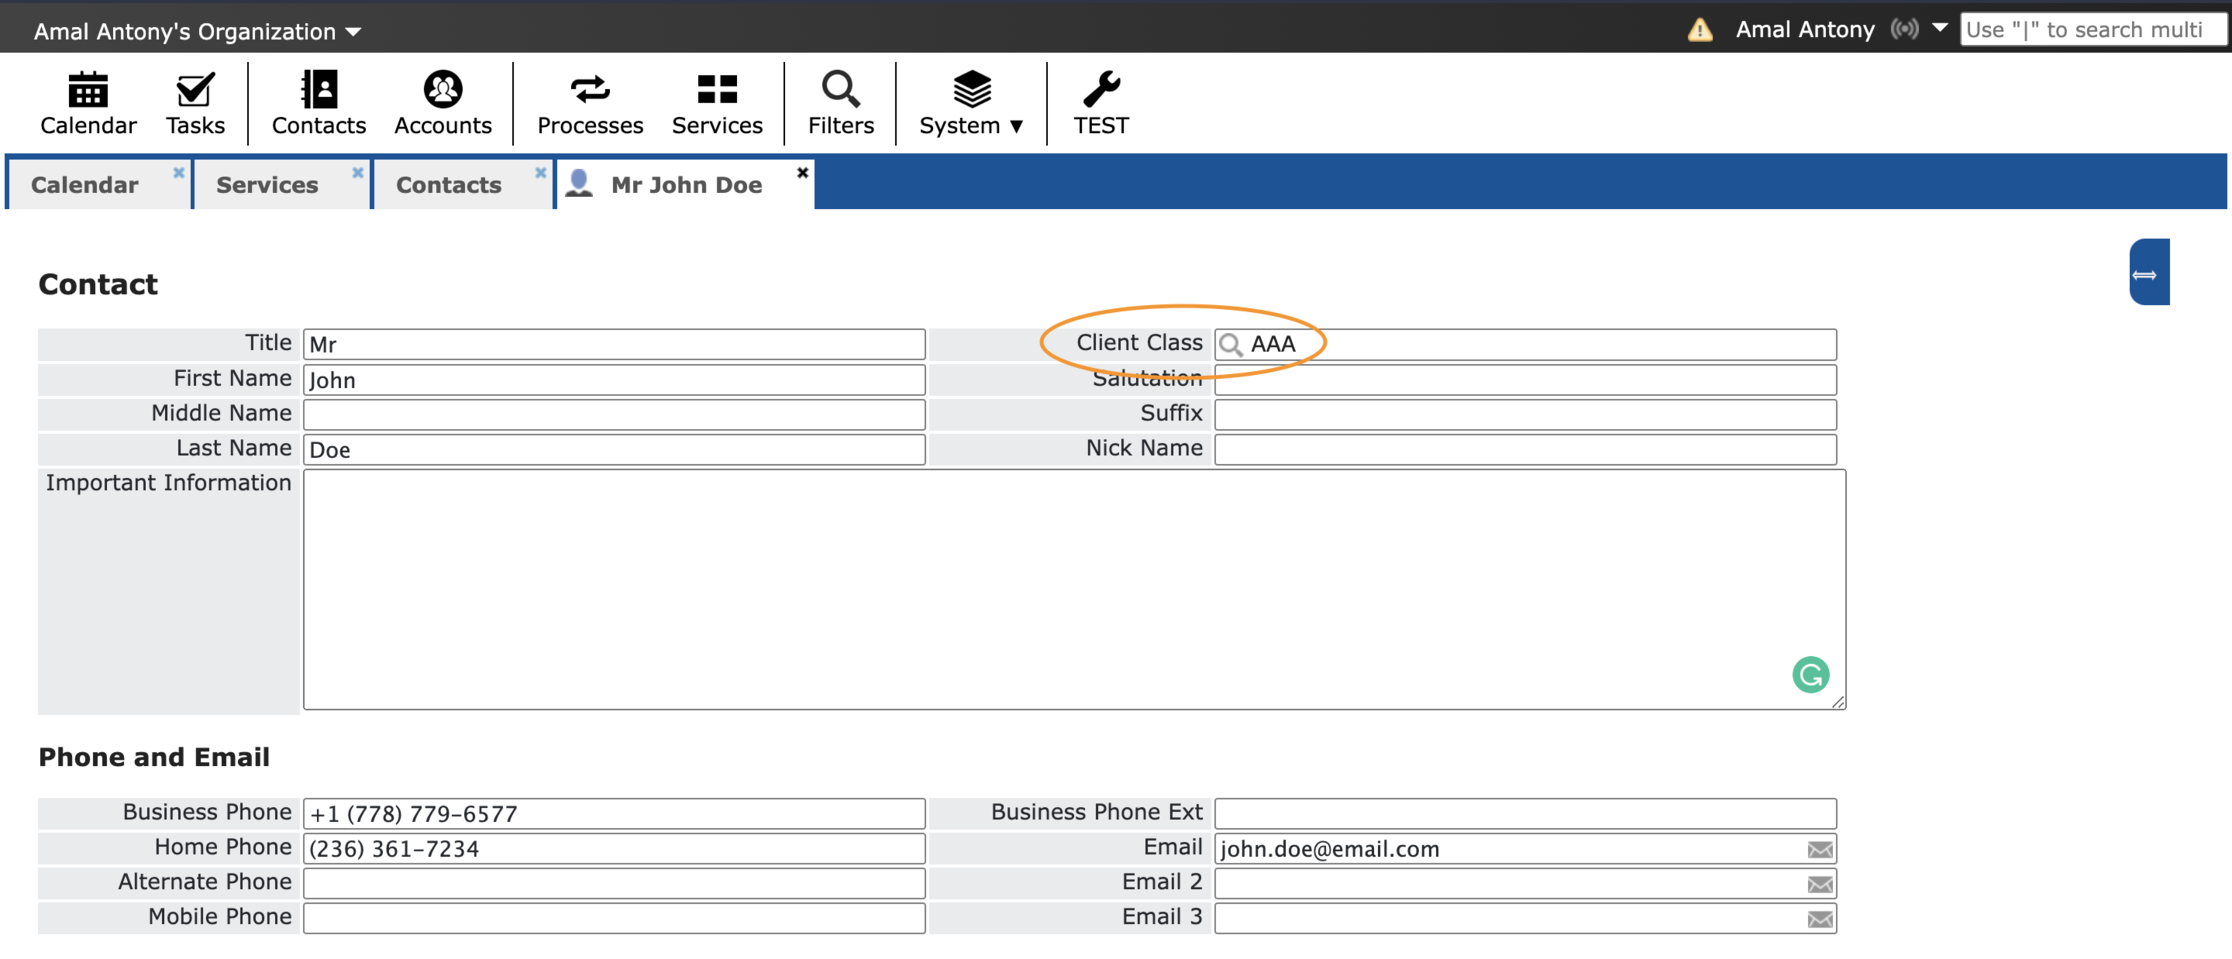The width and height of the screenshot is (2232, 959).
Task: Click the warning triangle near Amal Antony
Action: tap(1698, 29)
